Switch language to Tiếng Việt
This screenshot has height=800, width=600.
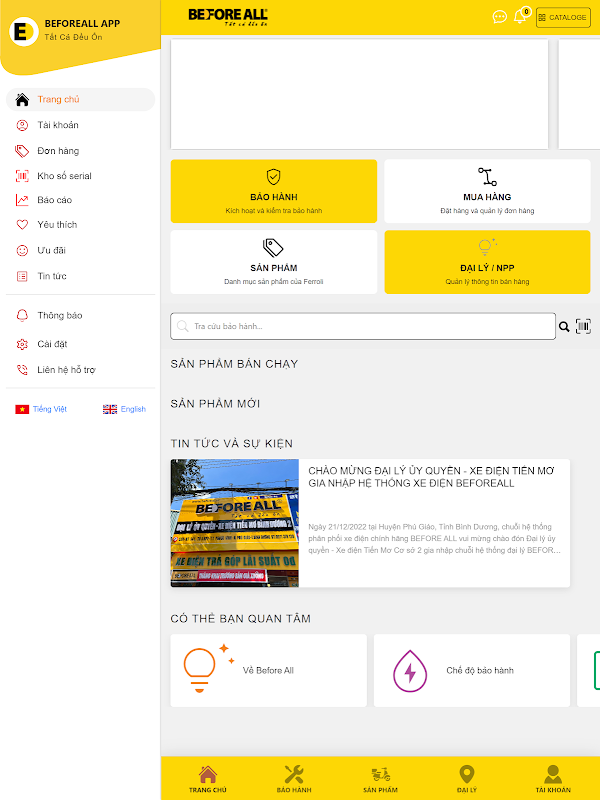pos(49,409)
